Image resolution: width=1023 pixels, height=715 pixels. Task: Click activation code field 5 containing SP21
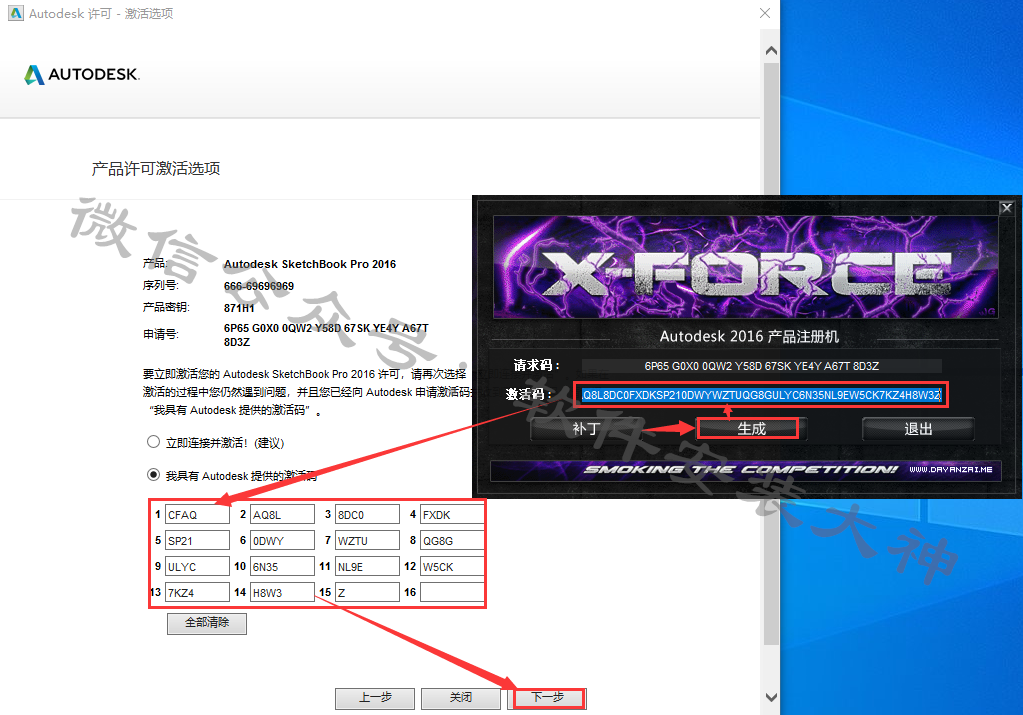(x=197, y=541)
